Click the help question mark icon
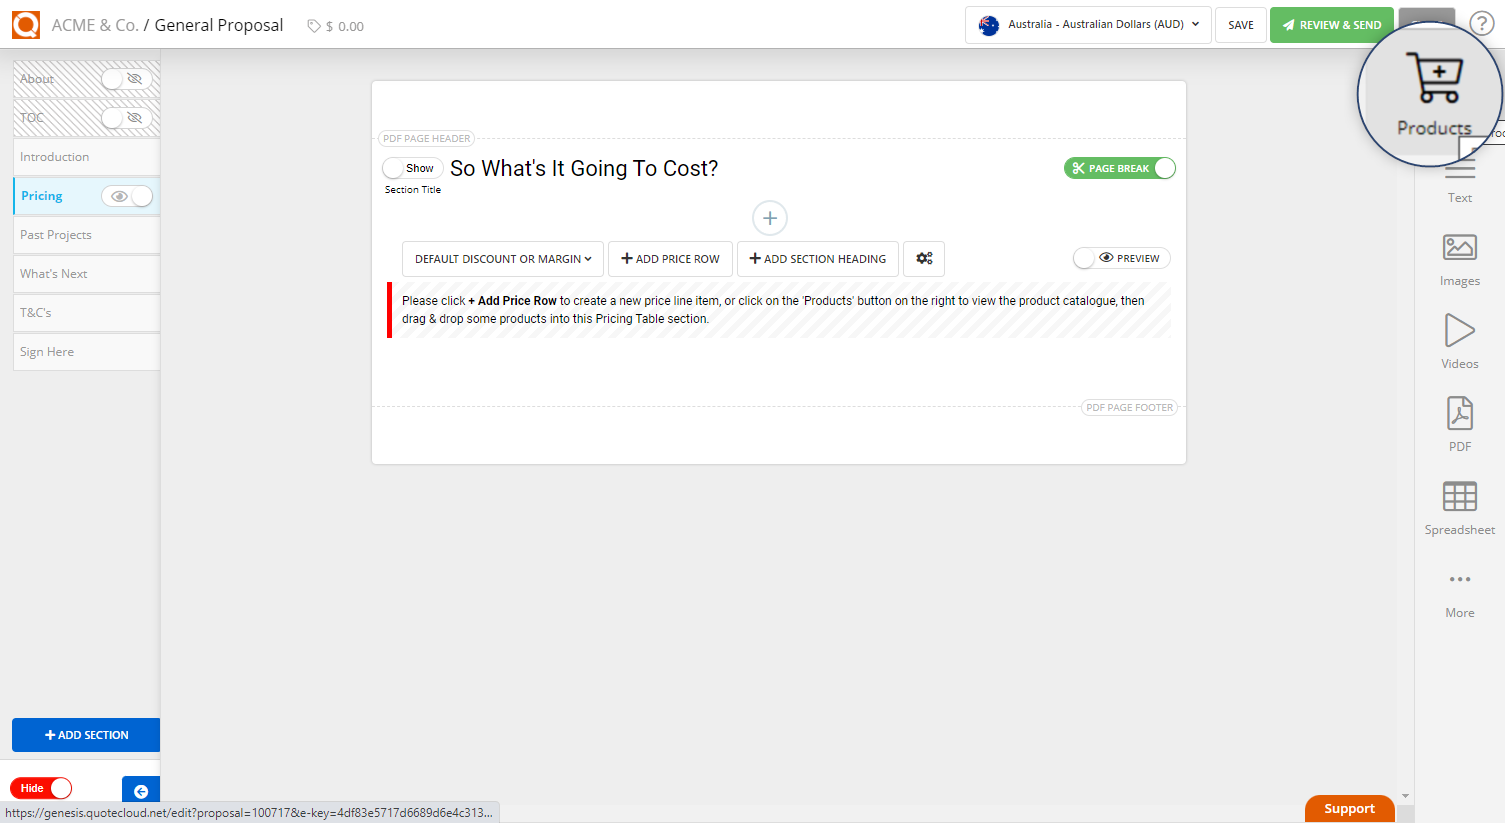 1481,24
